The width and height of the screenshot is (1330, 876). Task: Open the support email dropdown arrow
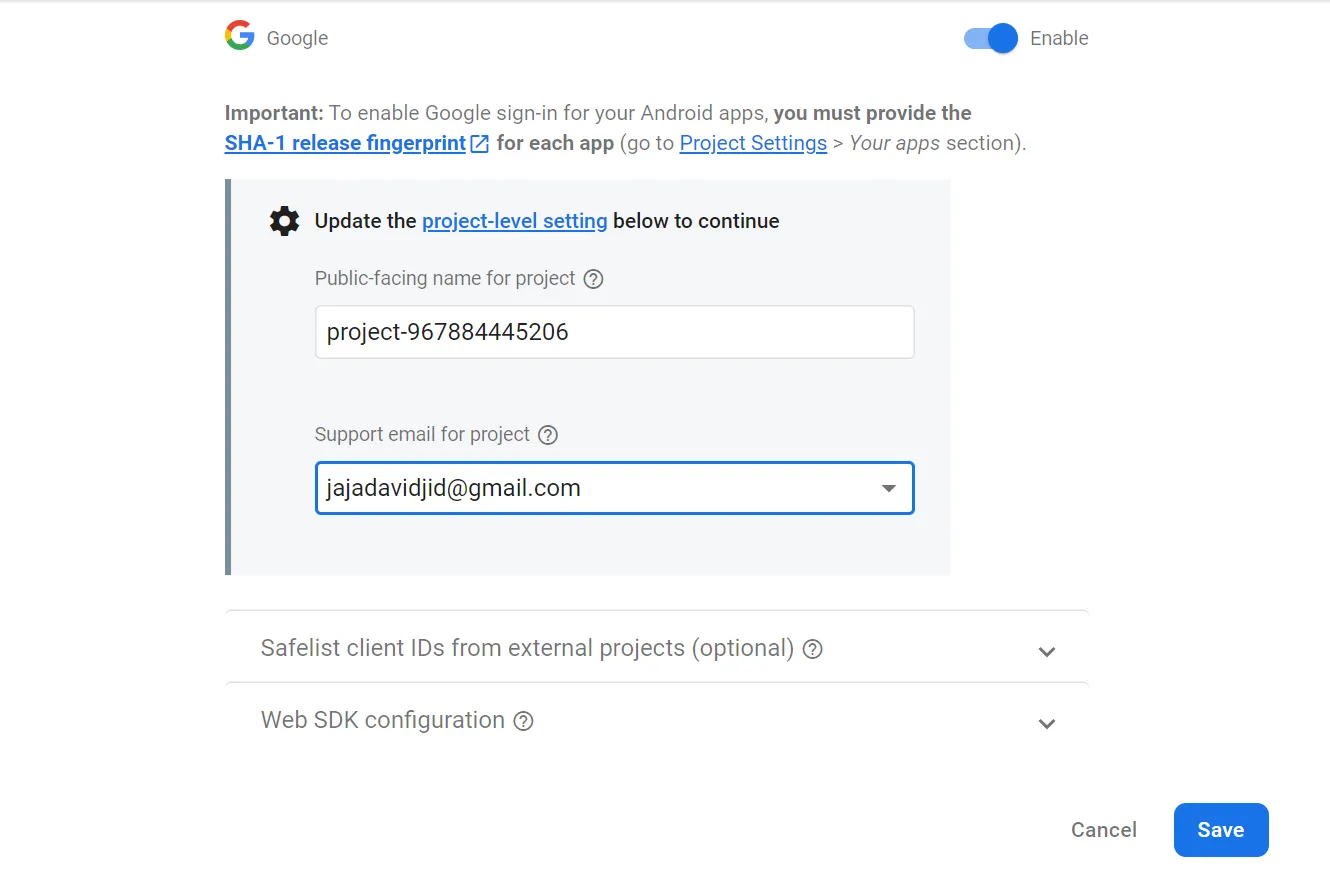[888, 488]
